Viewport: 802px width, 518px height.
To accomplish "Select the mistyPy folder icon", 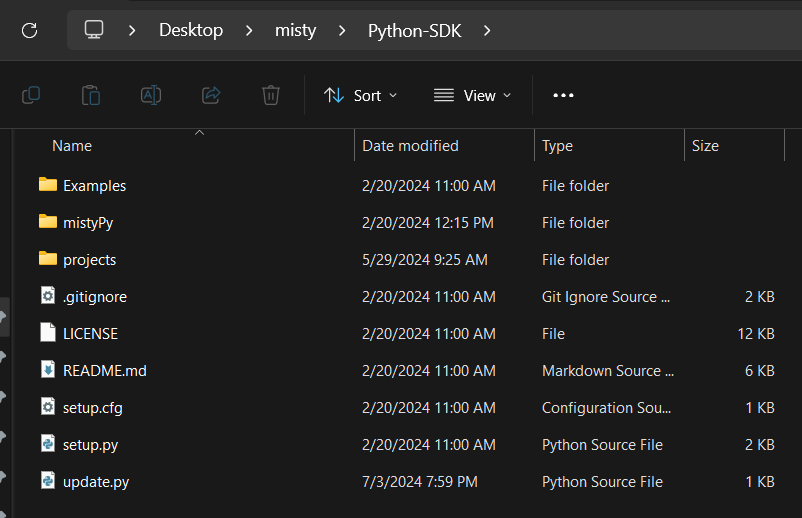I will 48,222.
